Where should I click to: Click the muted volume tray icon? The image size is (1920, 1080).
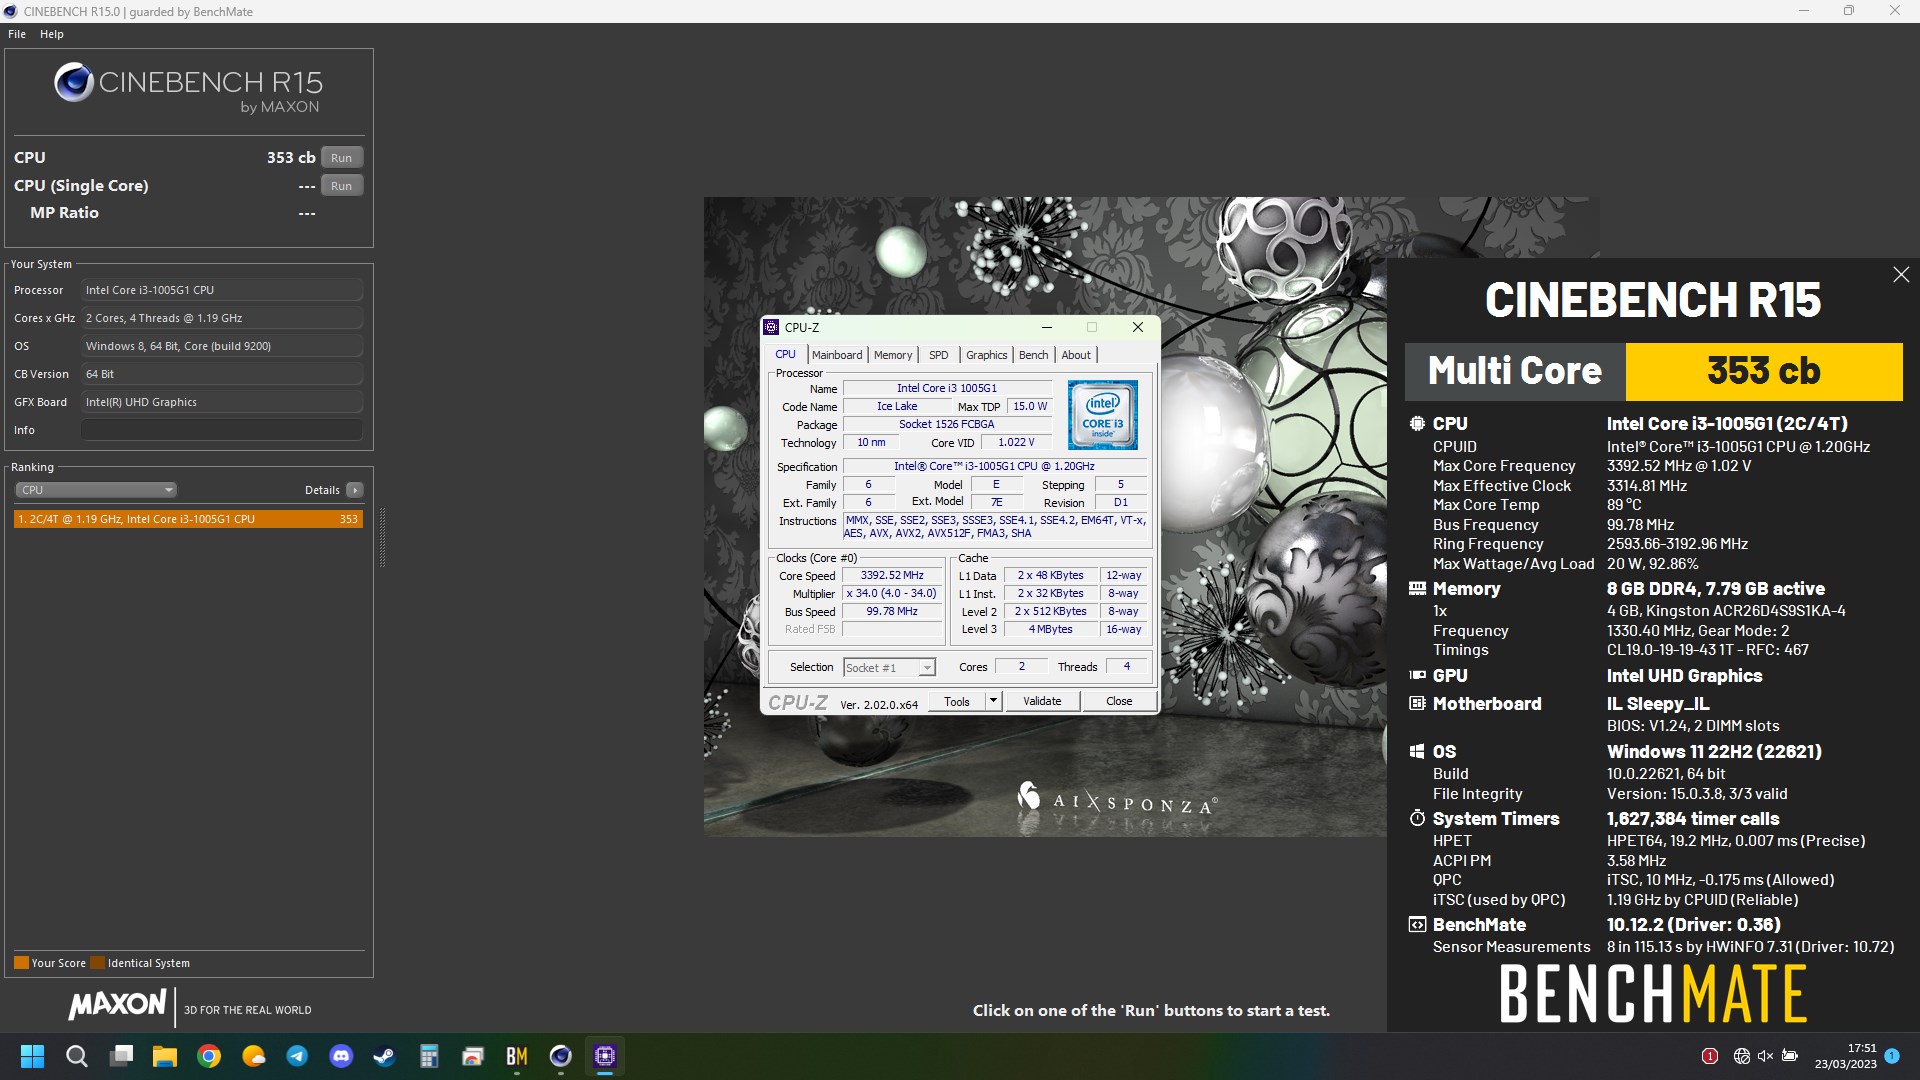(1765, 1056)
